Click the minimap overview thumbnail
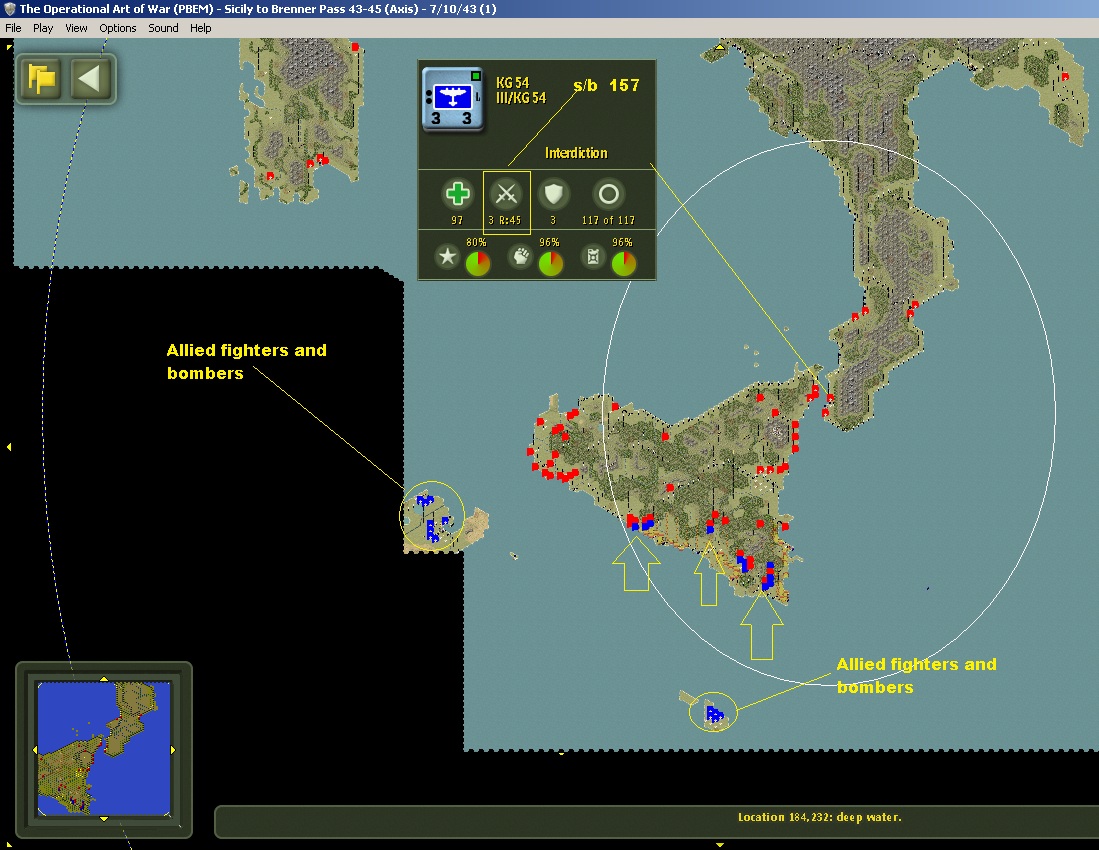Viewport: 1099px width, 850px height. coord(104,749)
